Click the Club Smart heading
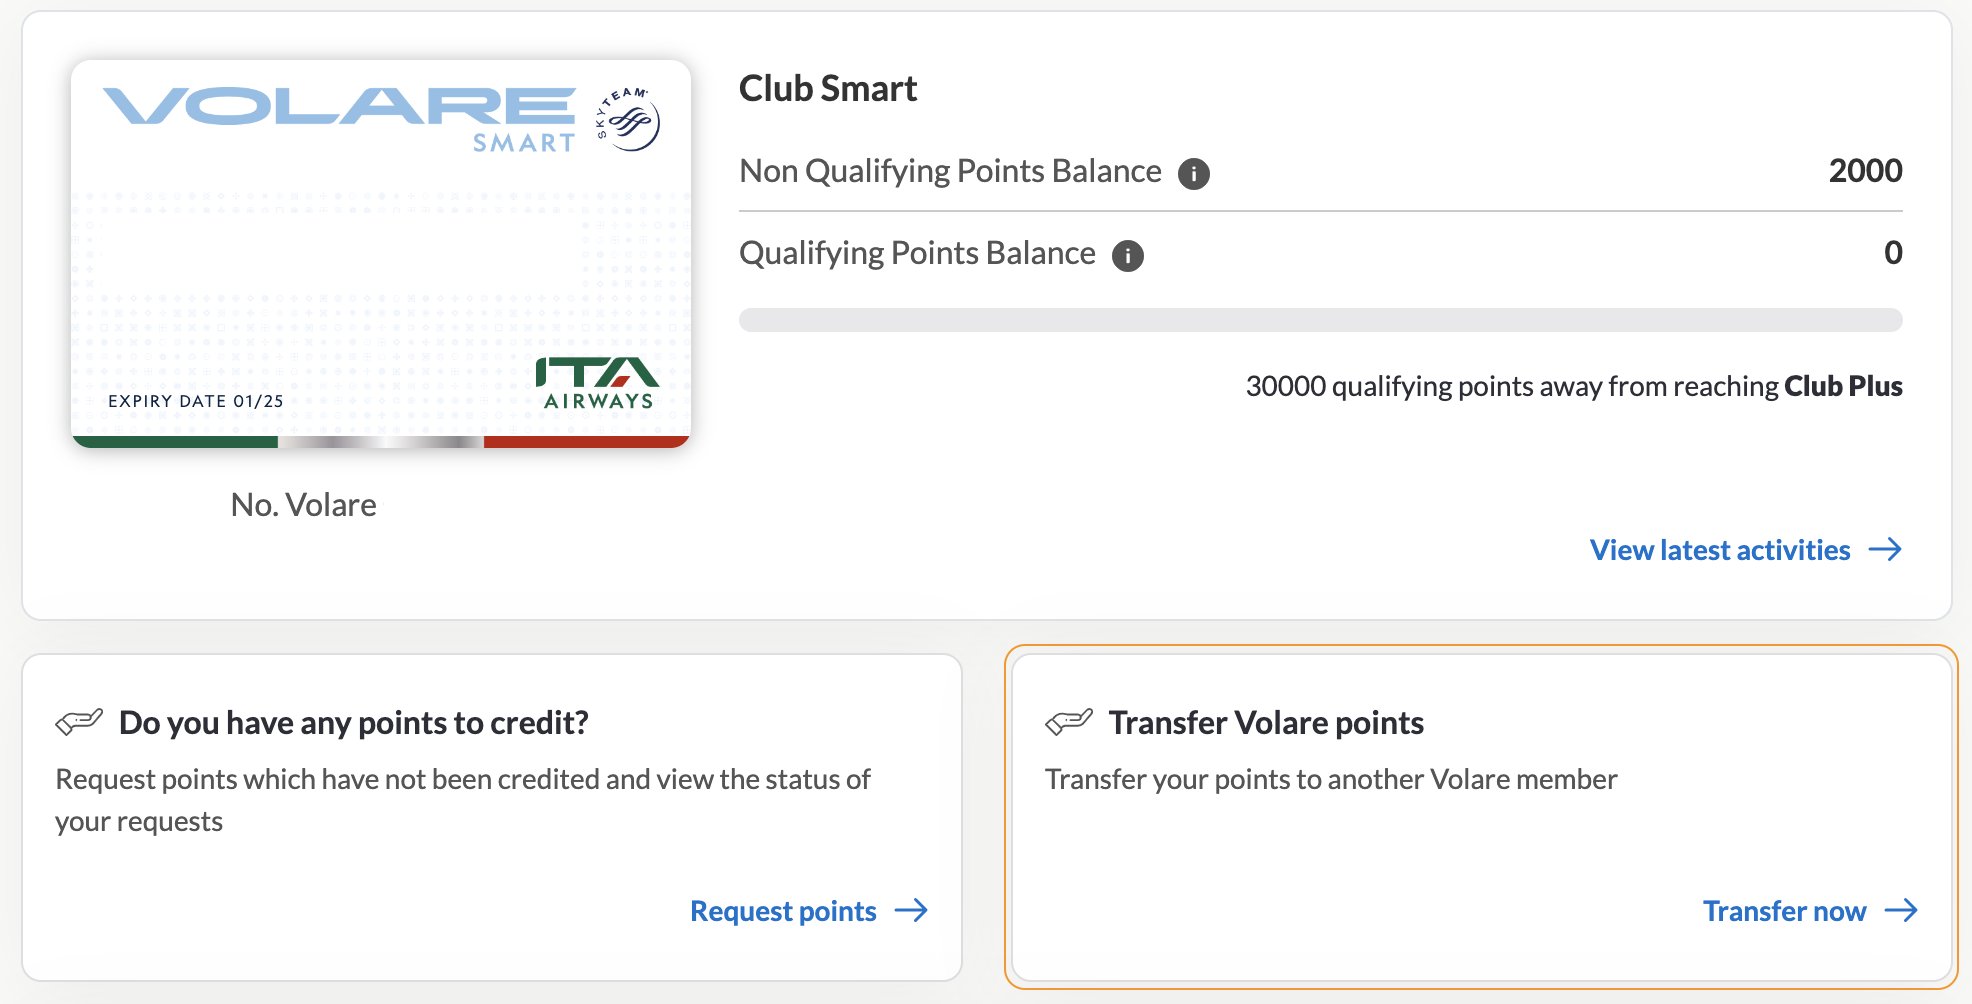The width and height of the screenshot is (1972, 1004). point(828,89)
